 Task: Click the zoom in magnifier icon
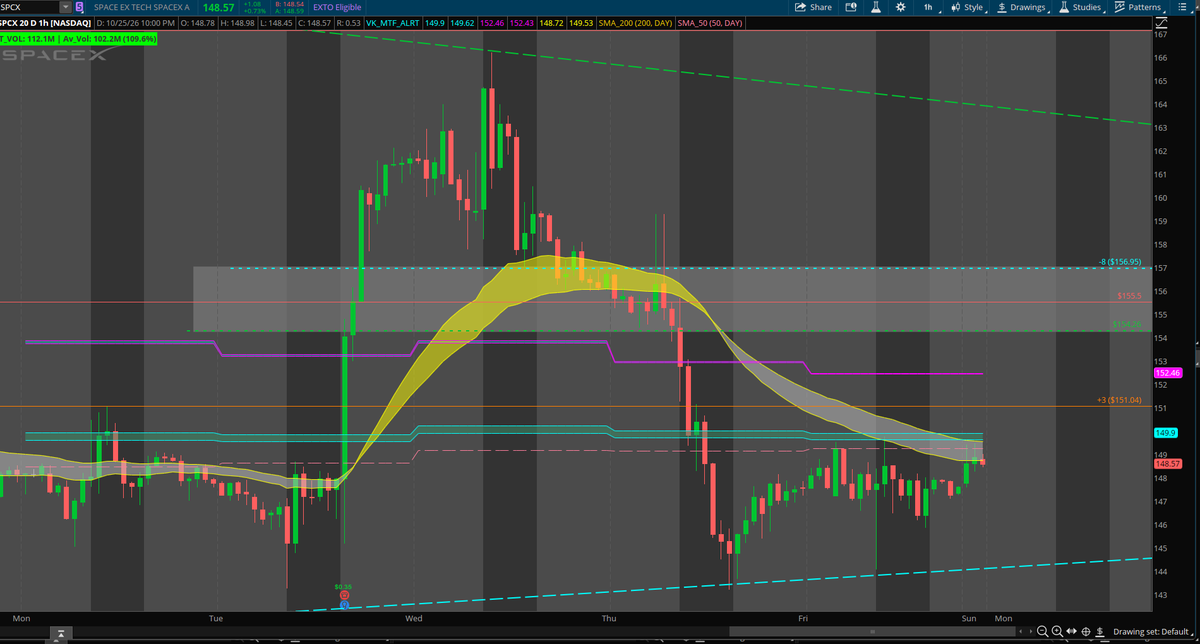coord(1058,632)
